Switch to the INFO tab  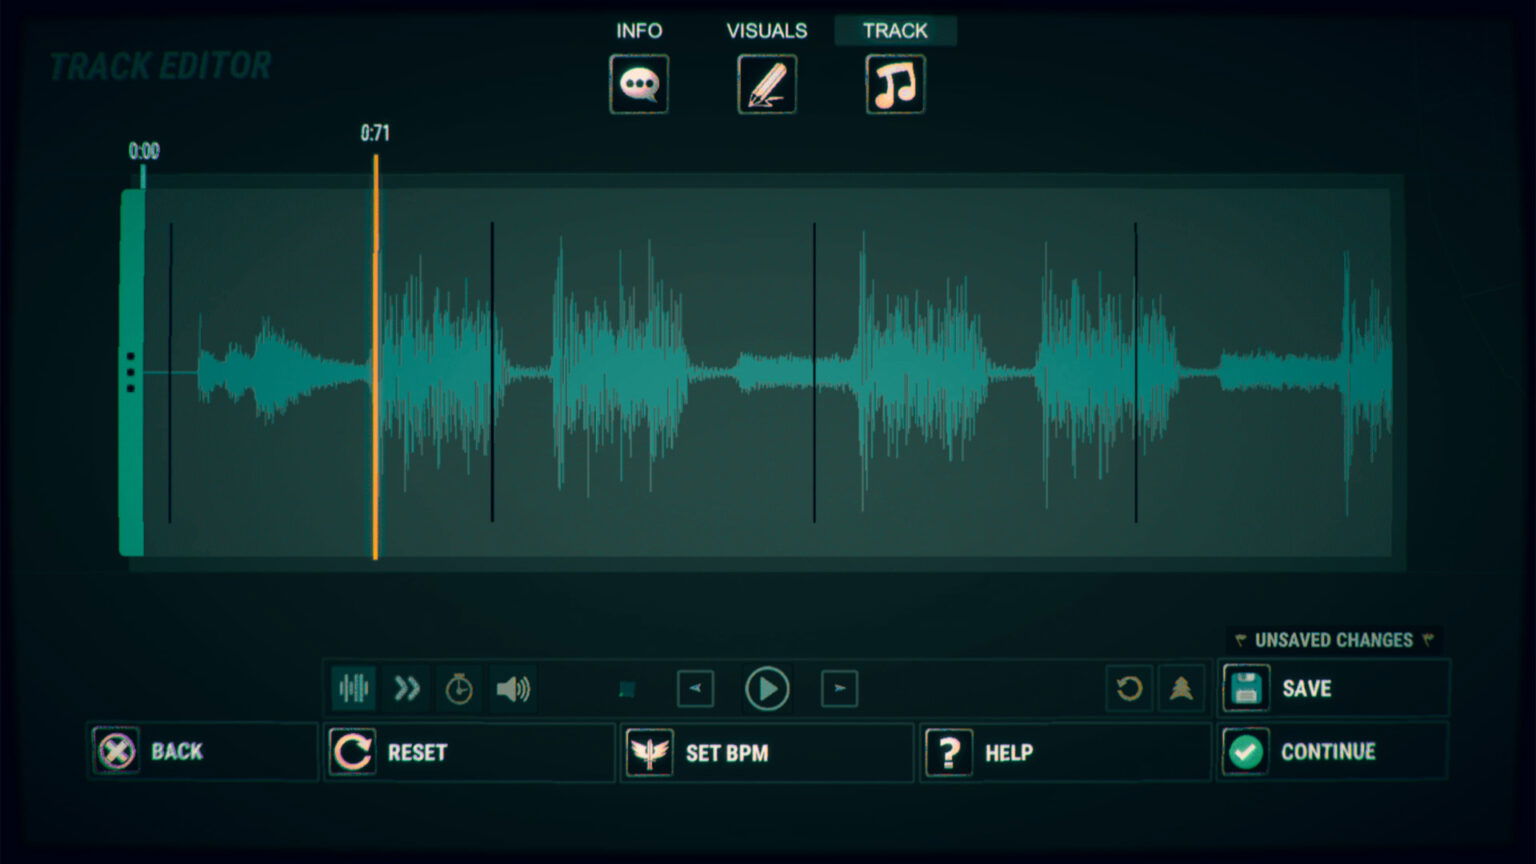pyautogui.click(x=638, y=30)
